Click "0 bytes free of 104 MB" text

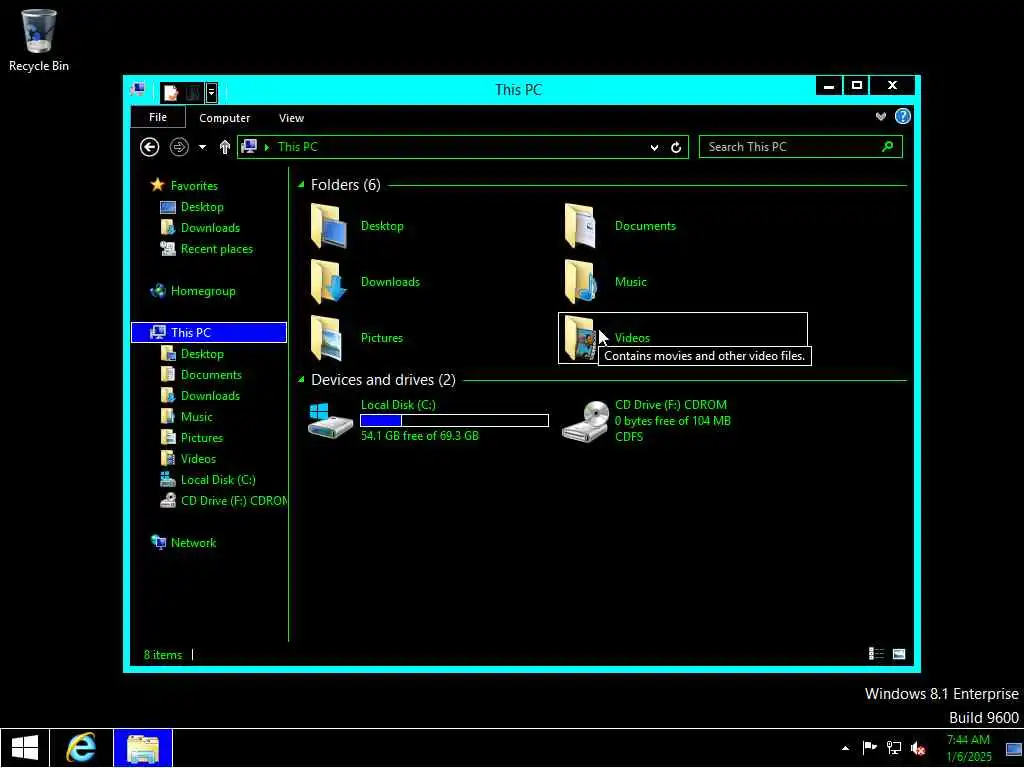click(x=673, y=421)
